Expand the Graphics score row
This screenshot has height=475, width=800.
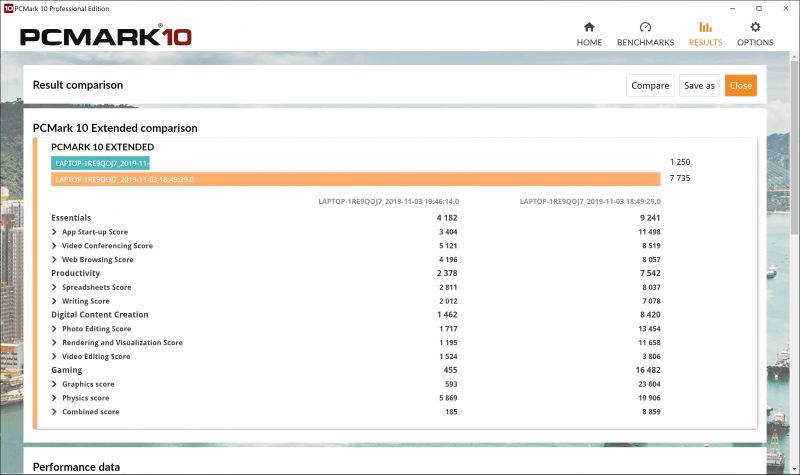coord(54,384)
